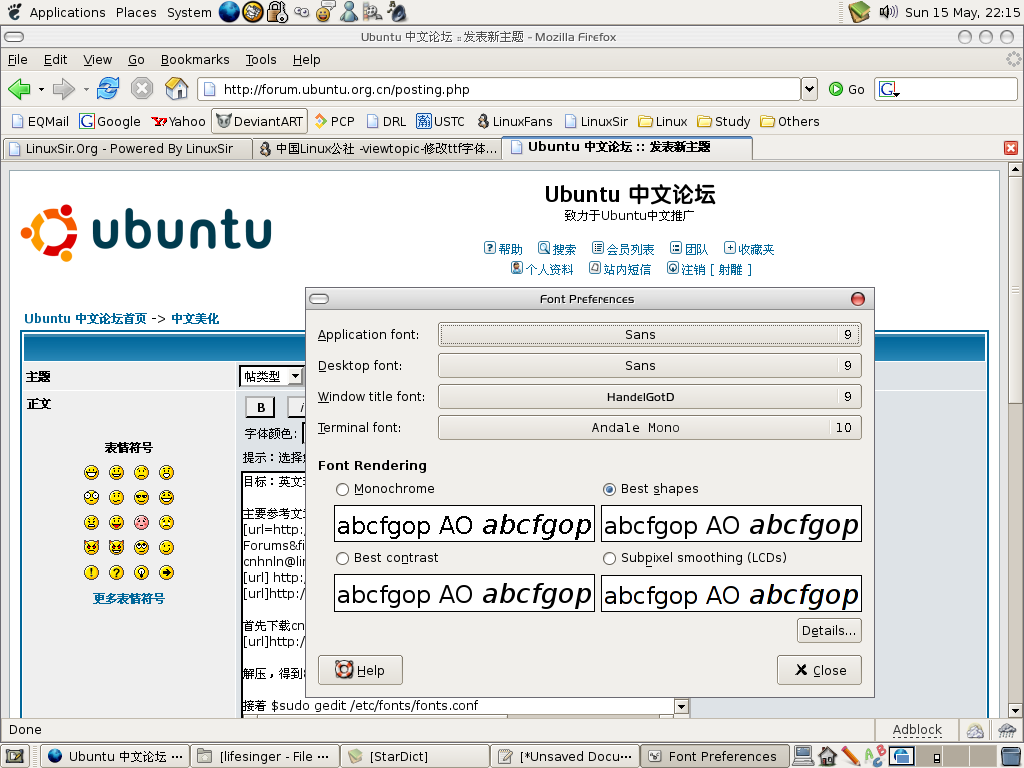
Task: Insert the arrow emoticon
Action: point(167,573)
